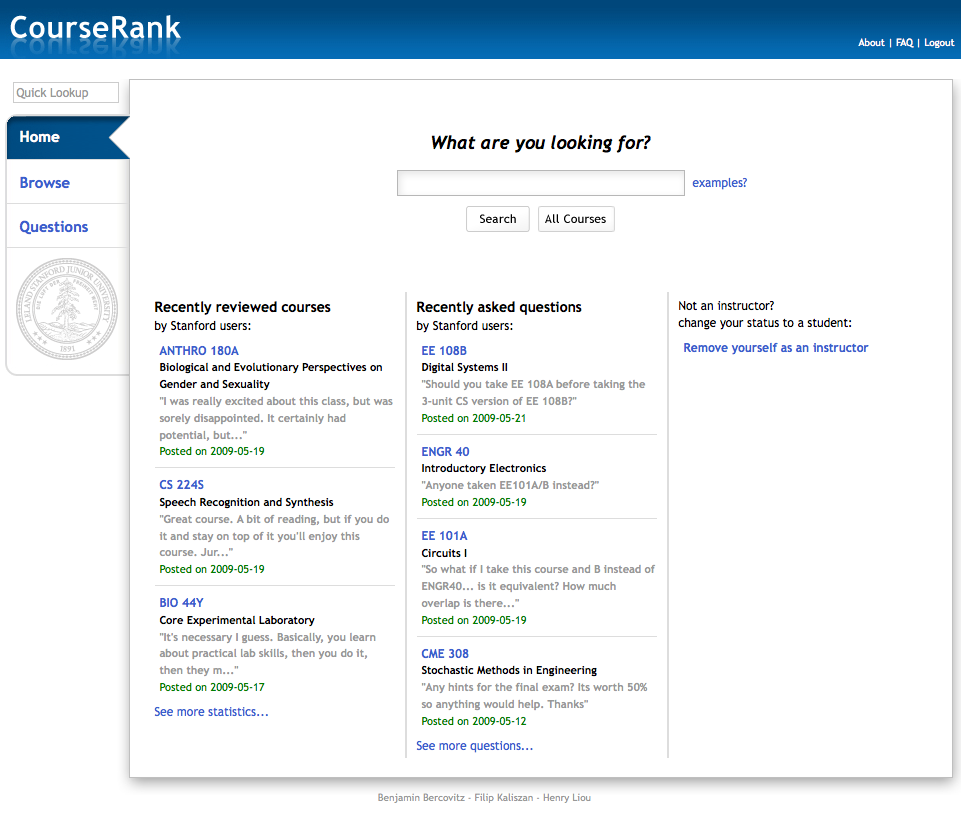Click the Search button
Screen dimensions: 961x814
point(498,219)
